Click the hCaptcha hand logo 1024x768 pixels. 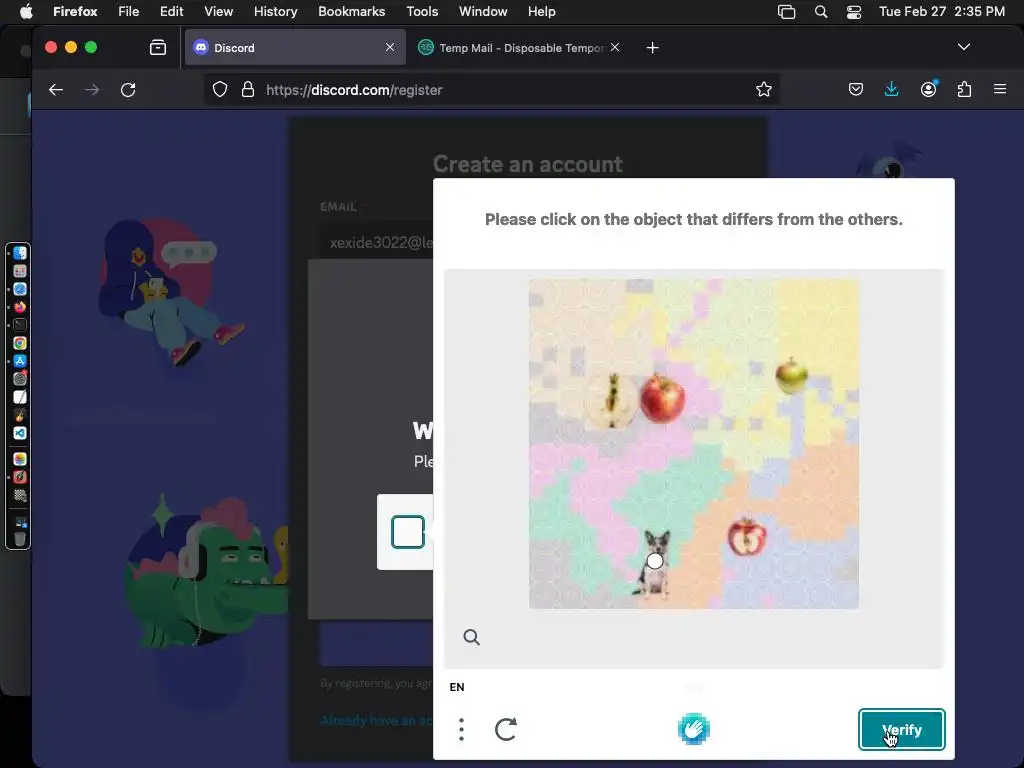point(694,729)
